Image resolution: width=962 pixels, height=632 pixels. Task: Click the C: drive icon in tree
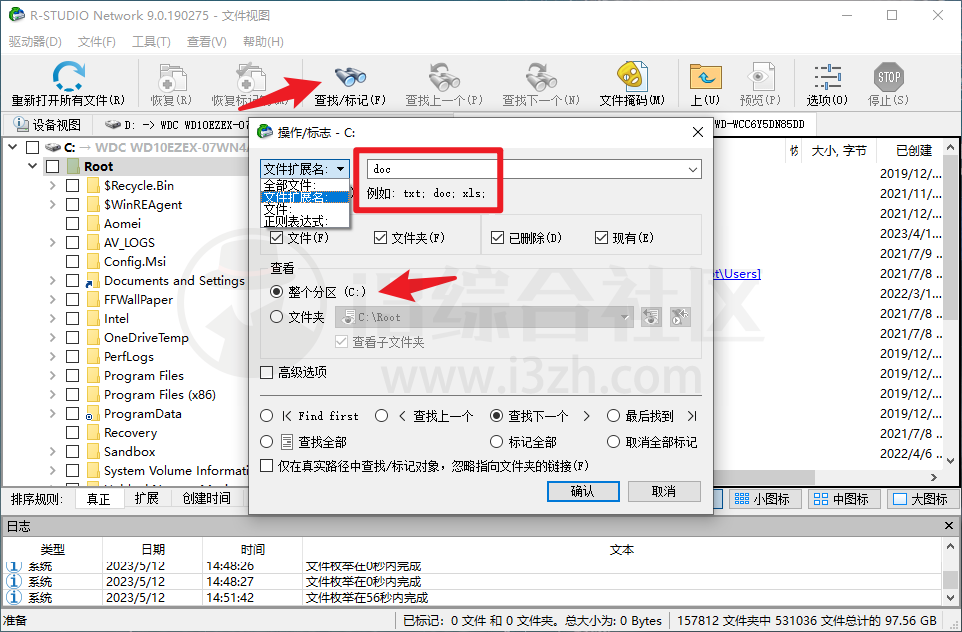[x=53, y=147]
